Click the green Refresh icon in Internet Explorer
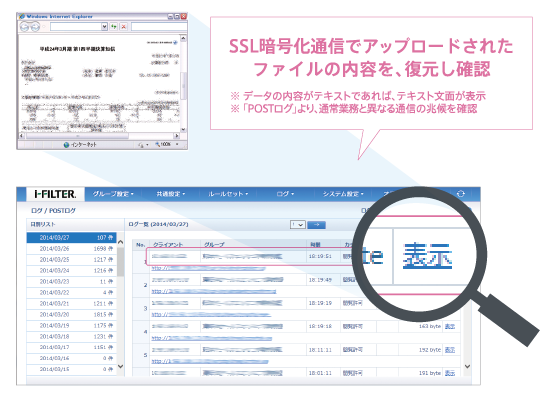Viewport: 553px width, 398px height. click(x=114, y=27)
